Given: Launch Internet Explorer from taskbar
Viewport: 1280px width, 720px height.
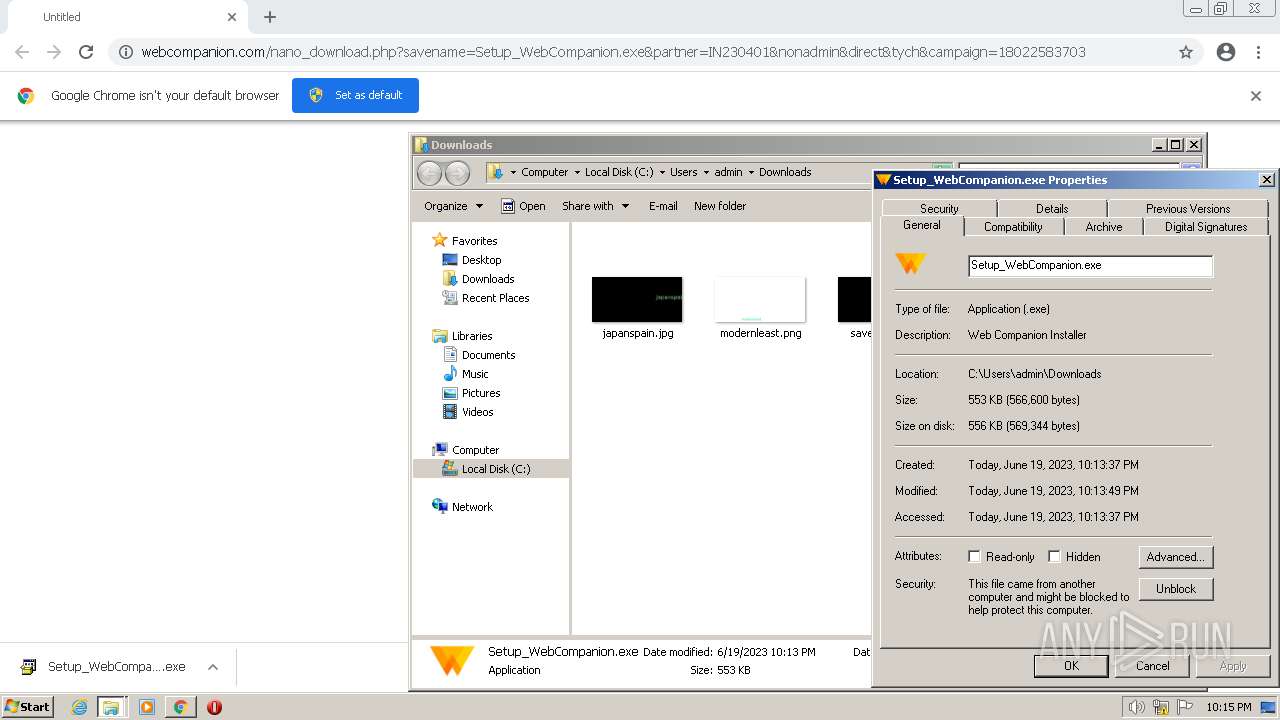Looking at the screenshot, I should point(79,707).
